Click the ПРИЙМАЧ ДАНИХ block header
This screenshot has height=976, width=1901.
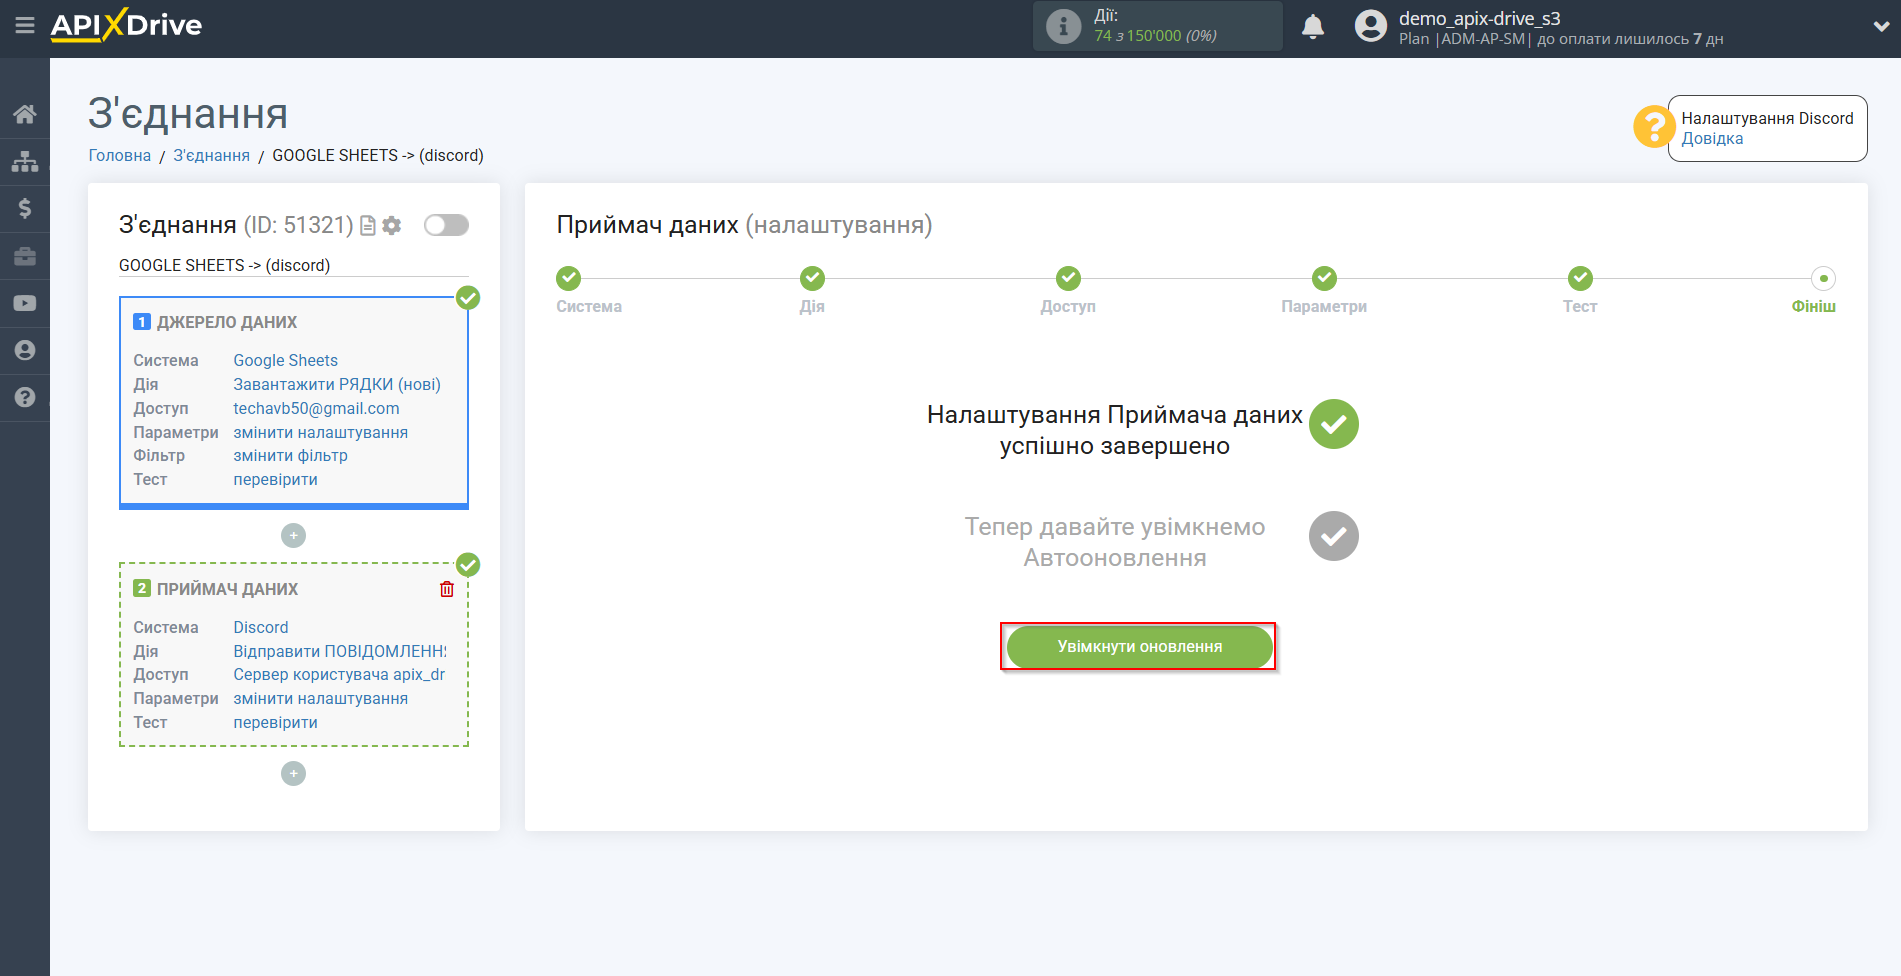227,589
